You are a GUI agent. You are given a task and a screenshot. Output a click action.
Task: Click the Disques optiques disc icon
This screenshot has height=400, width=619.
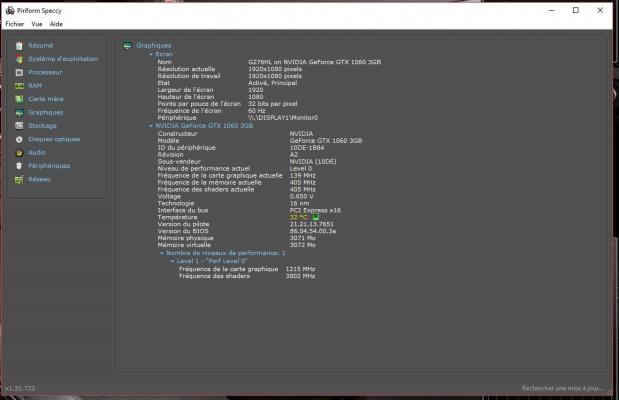pyautogui.click(x=19, y=139)
